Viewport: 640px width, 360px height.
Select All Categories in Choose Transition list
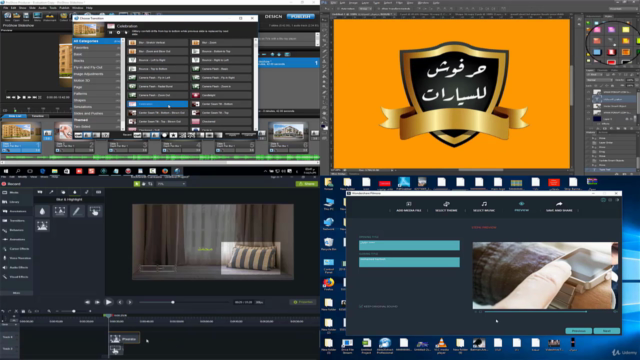pos(96,41)
